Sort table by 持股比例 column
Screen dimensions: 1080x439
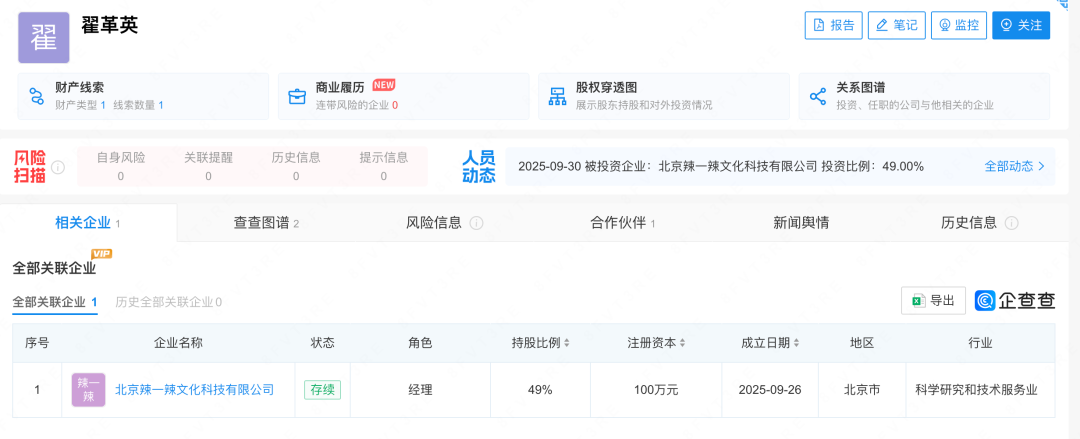(567, 343)
